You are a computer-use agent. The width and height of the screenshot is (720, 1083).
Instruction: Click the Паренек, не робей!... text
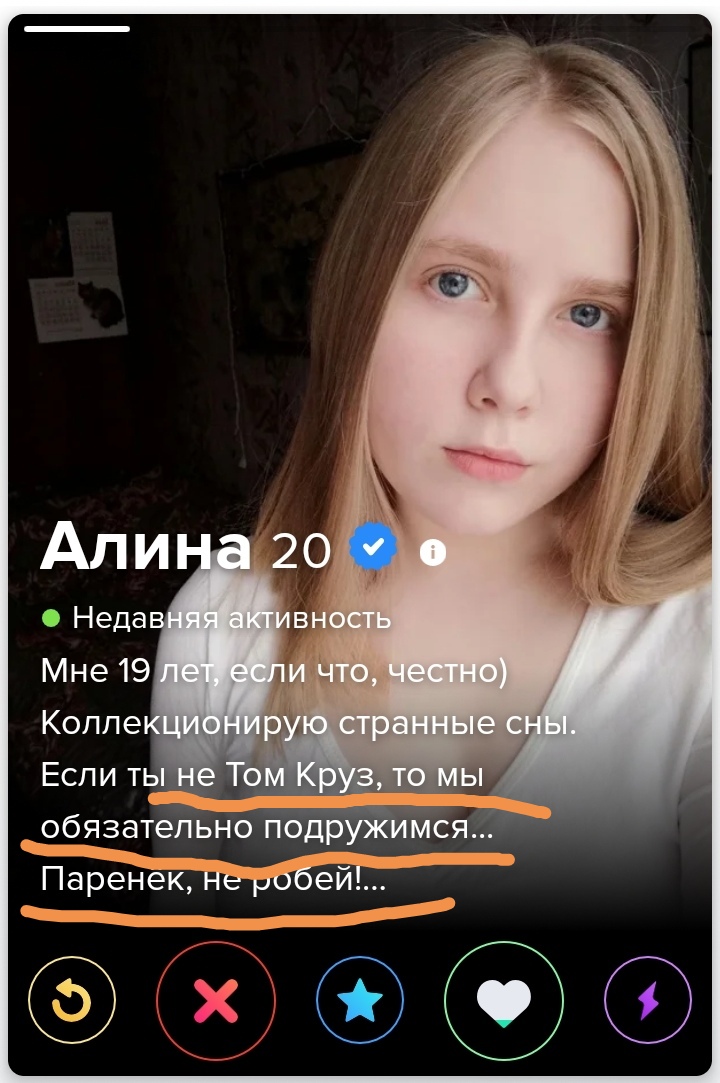[214, 879]
